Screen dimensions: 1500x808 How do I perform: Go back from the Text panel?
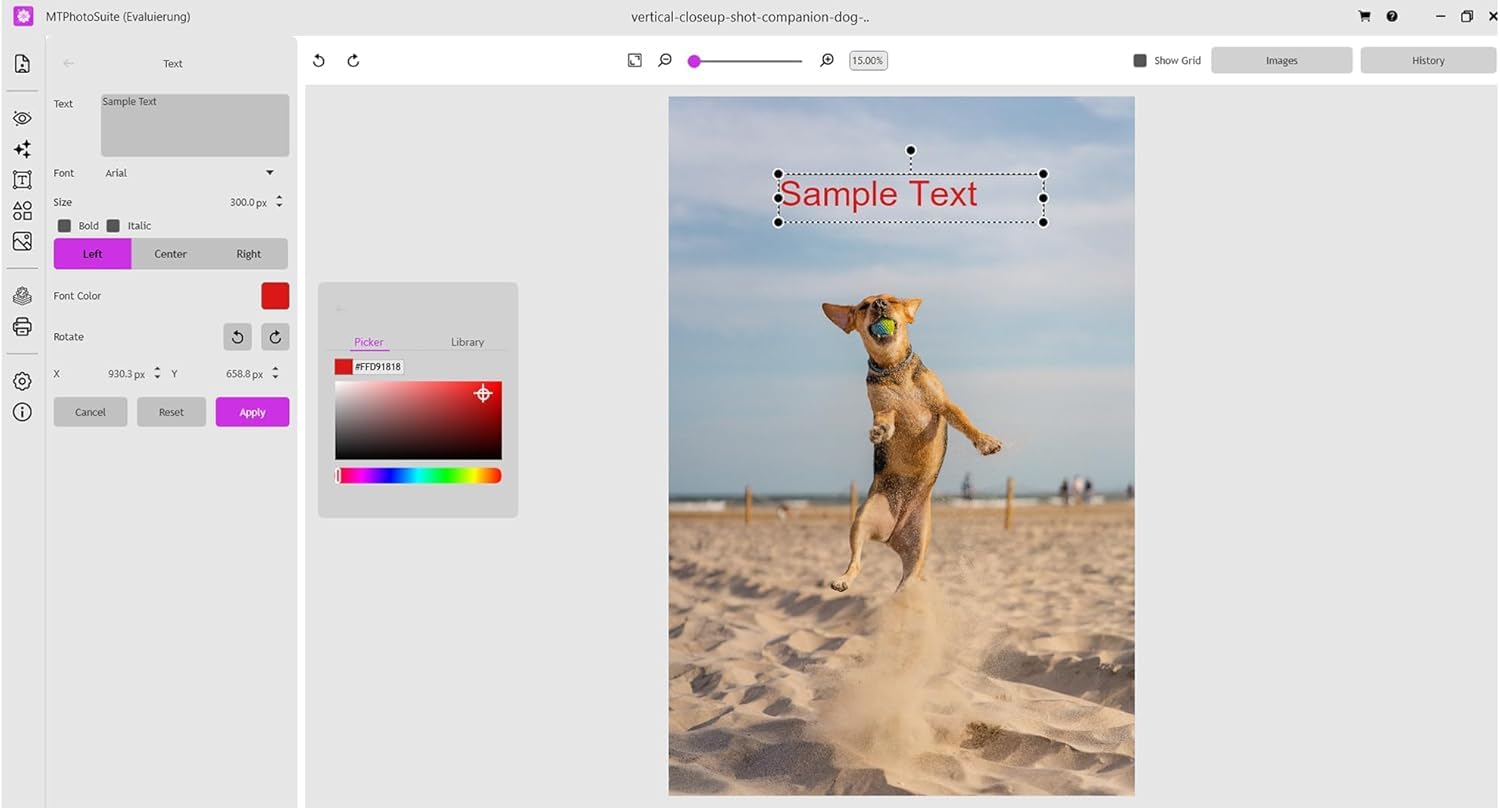[x=68, y=63]
